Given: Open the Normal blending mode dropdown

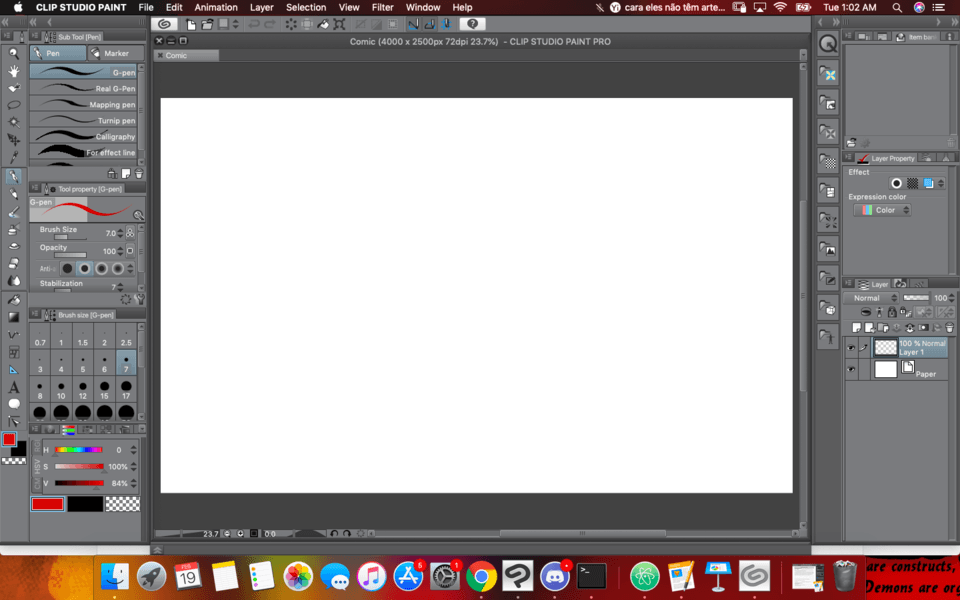Looking at the screenshot, I should (870, 298).
